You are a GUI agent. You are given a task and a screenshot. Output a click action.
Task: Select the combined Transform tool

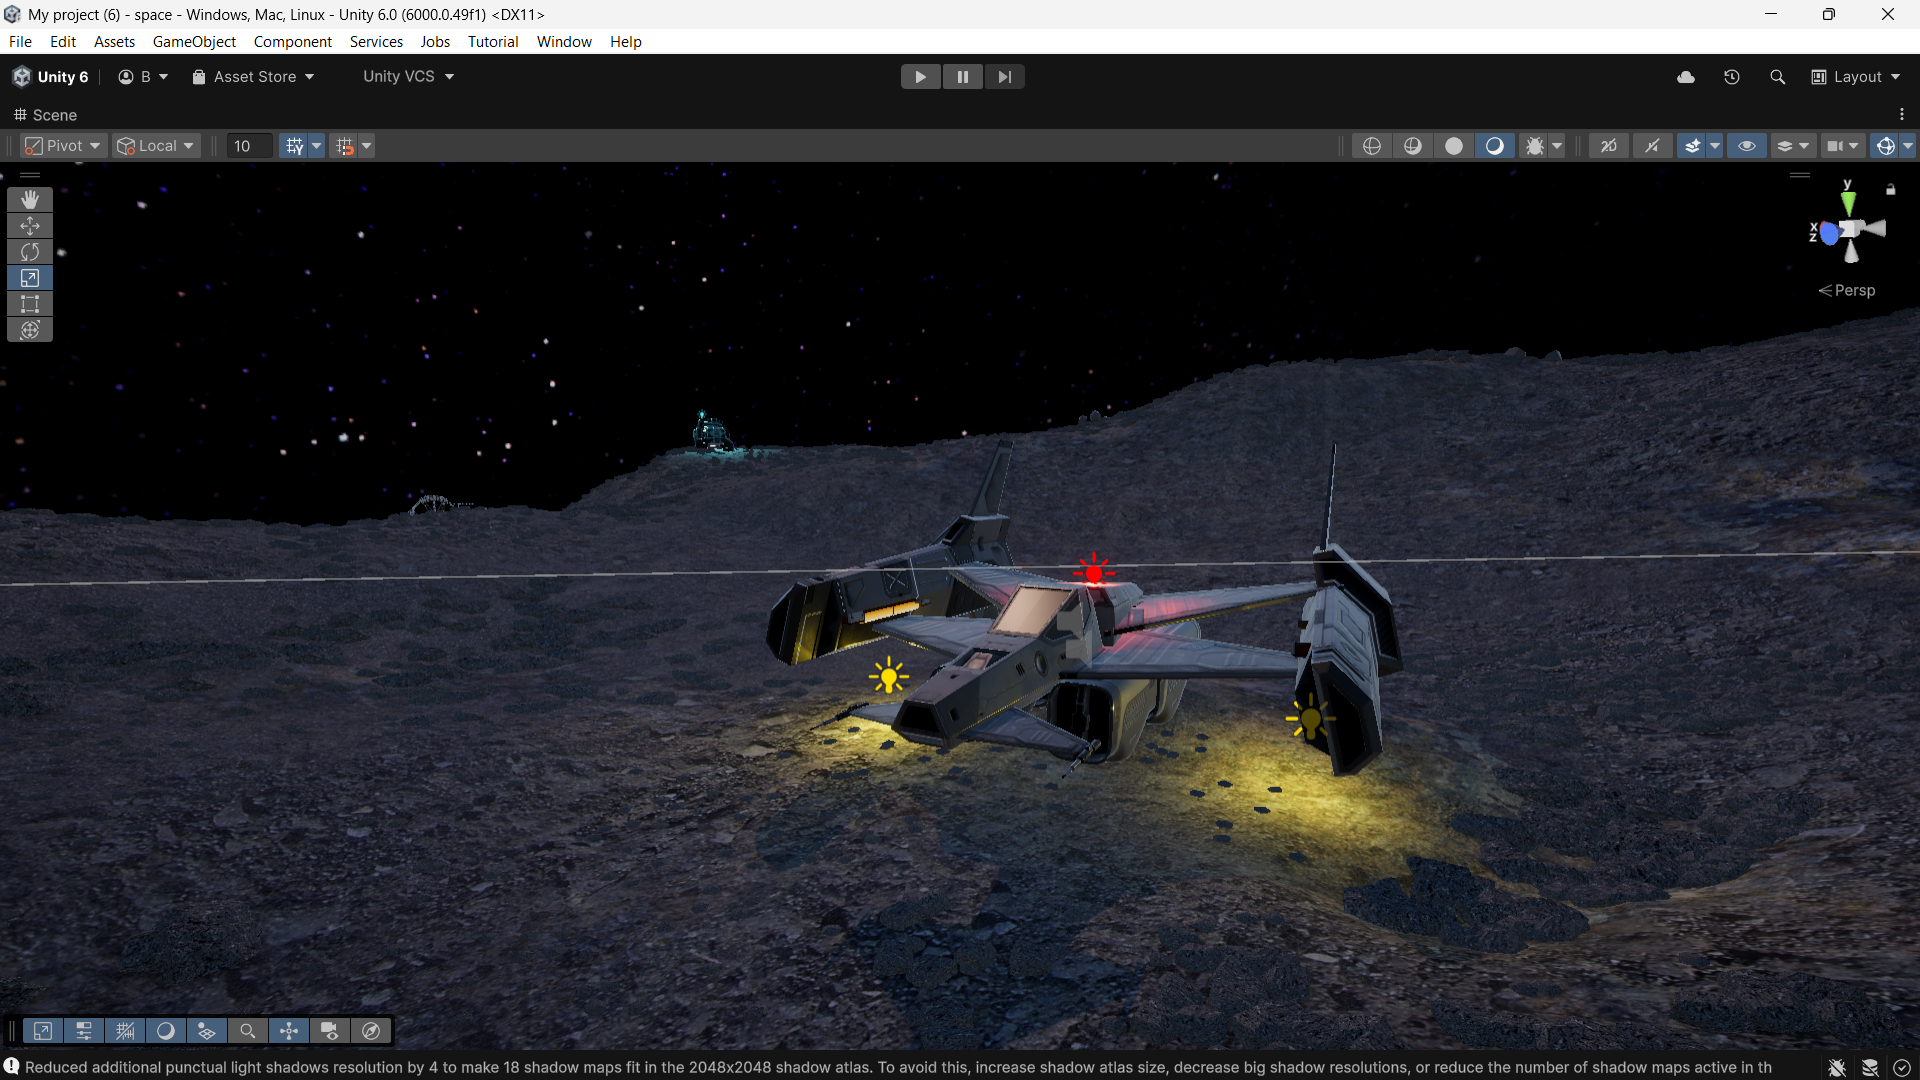click(x=30, y=330)
